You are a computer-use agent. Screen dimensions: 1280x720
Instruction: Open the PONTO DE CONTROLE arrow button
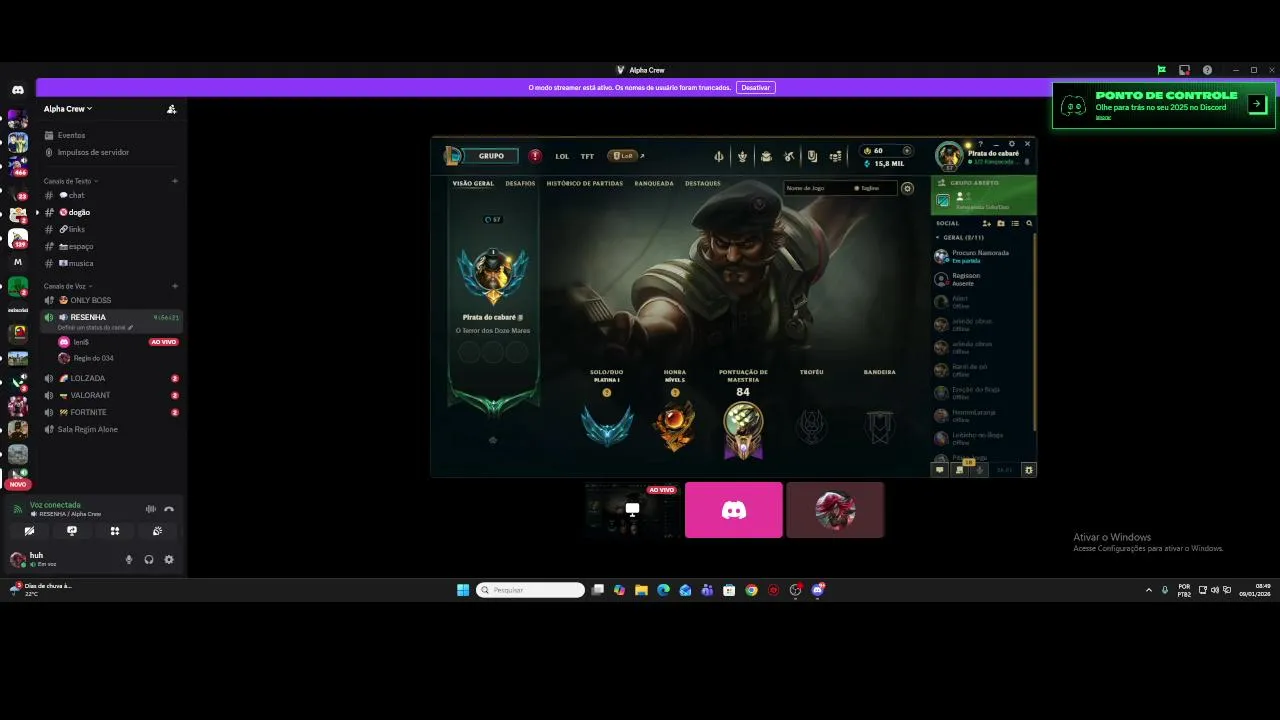tap(1257, 103)
